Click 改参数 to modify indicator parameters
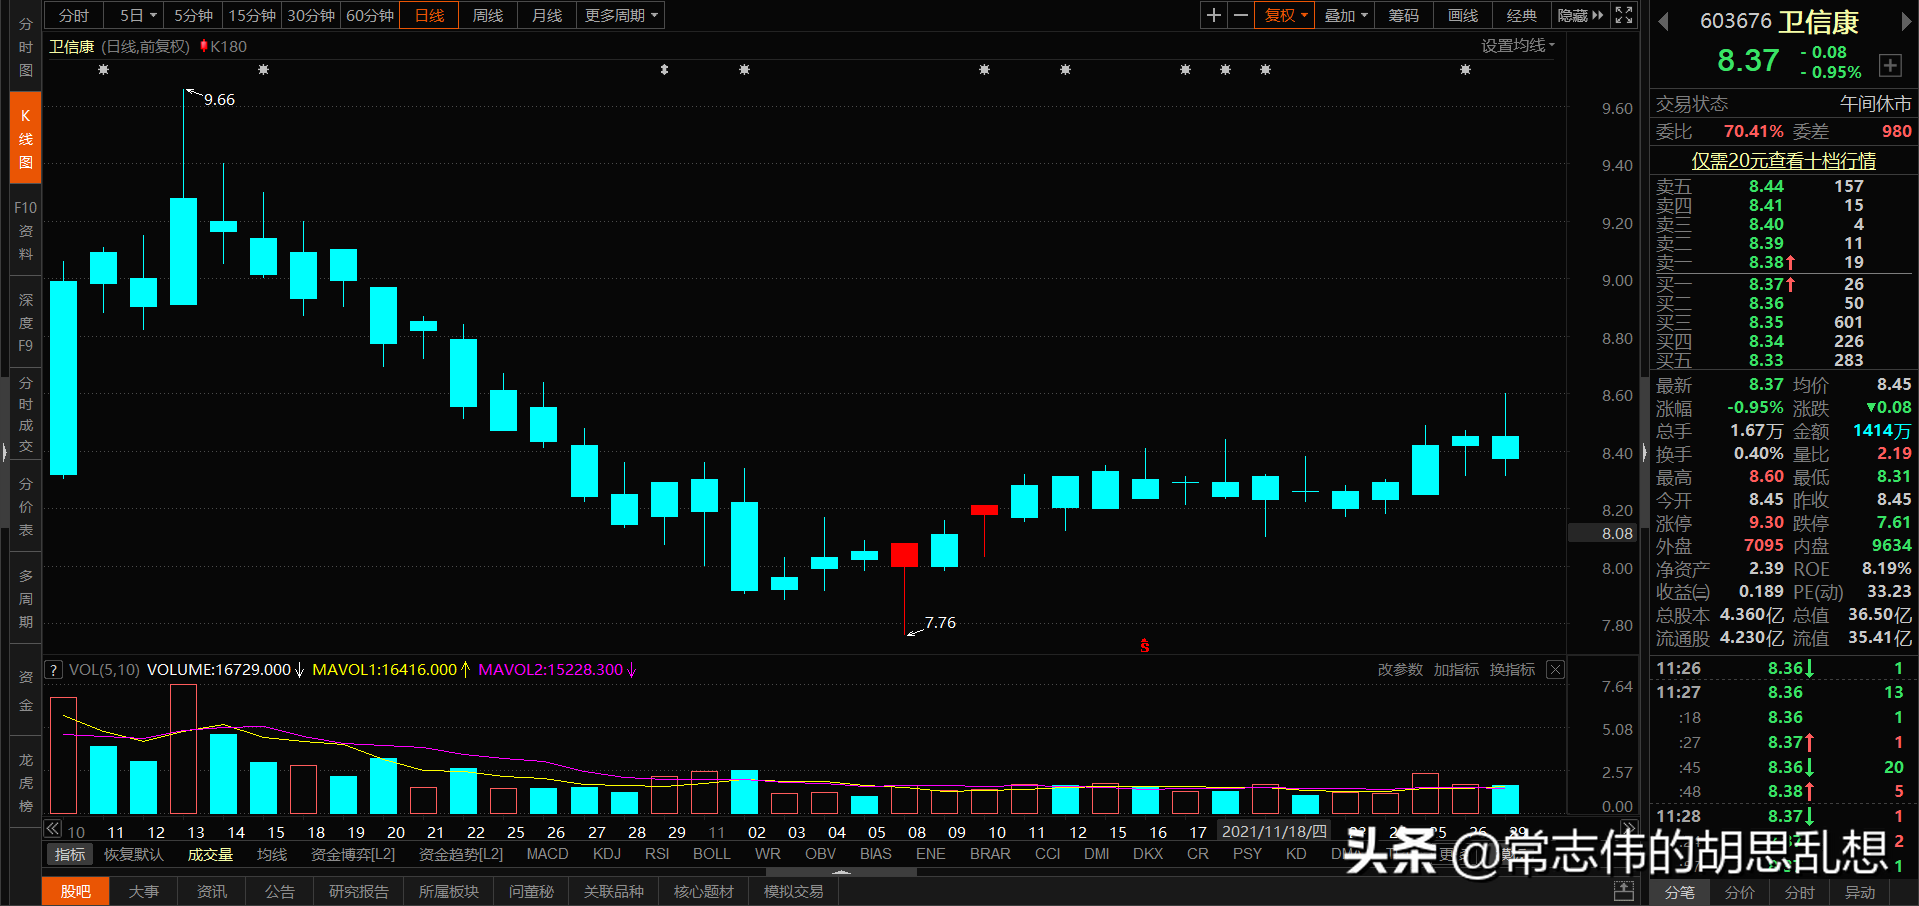This screenshot has height=906, width=1919. tap(1399, 669)
